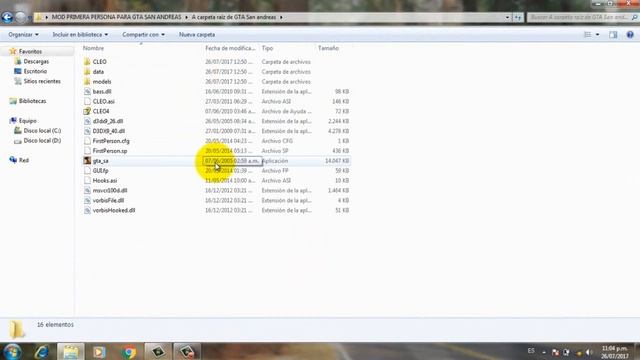
Task: Open Disco local (C:) drive
Action: 42,131
